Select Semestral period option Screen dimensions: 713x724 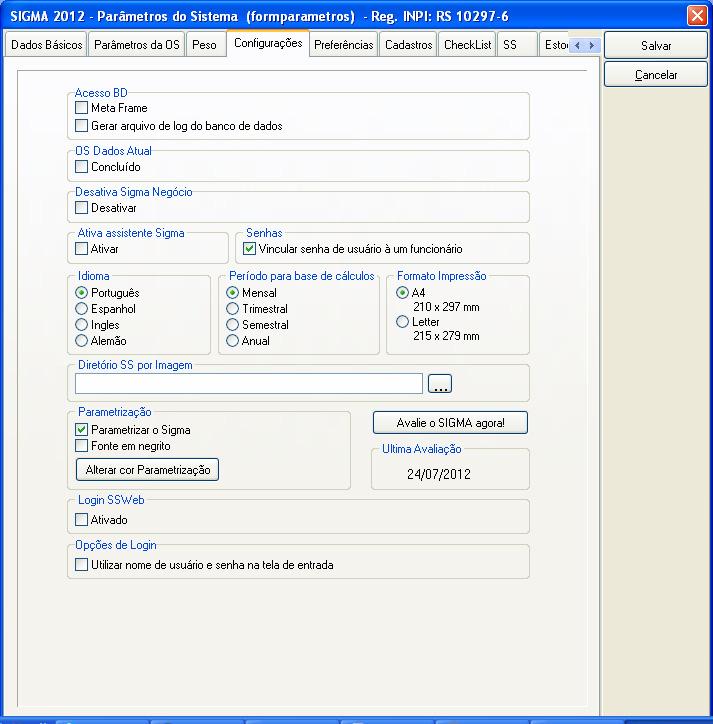coord(232,325)
